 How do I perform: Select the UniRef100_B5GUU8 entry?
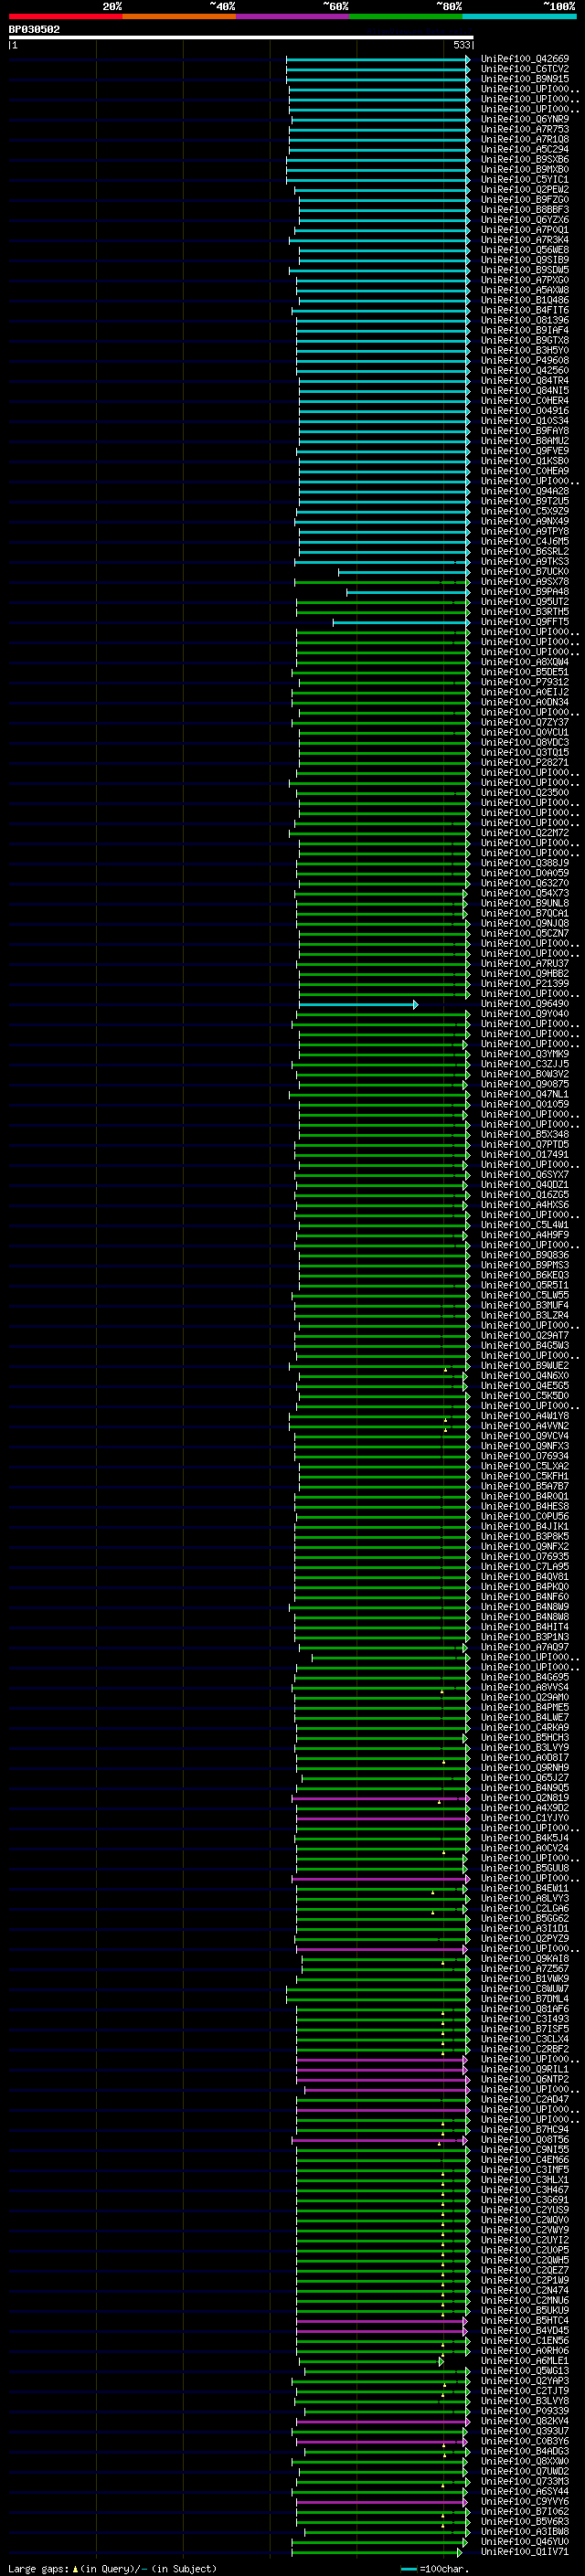[525, 1868]
